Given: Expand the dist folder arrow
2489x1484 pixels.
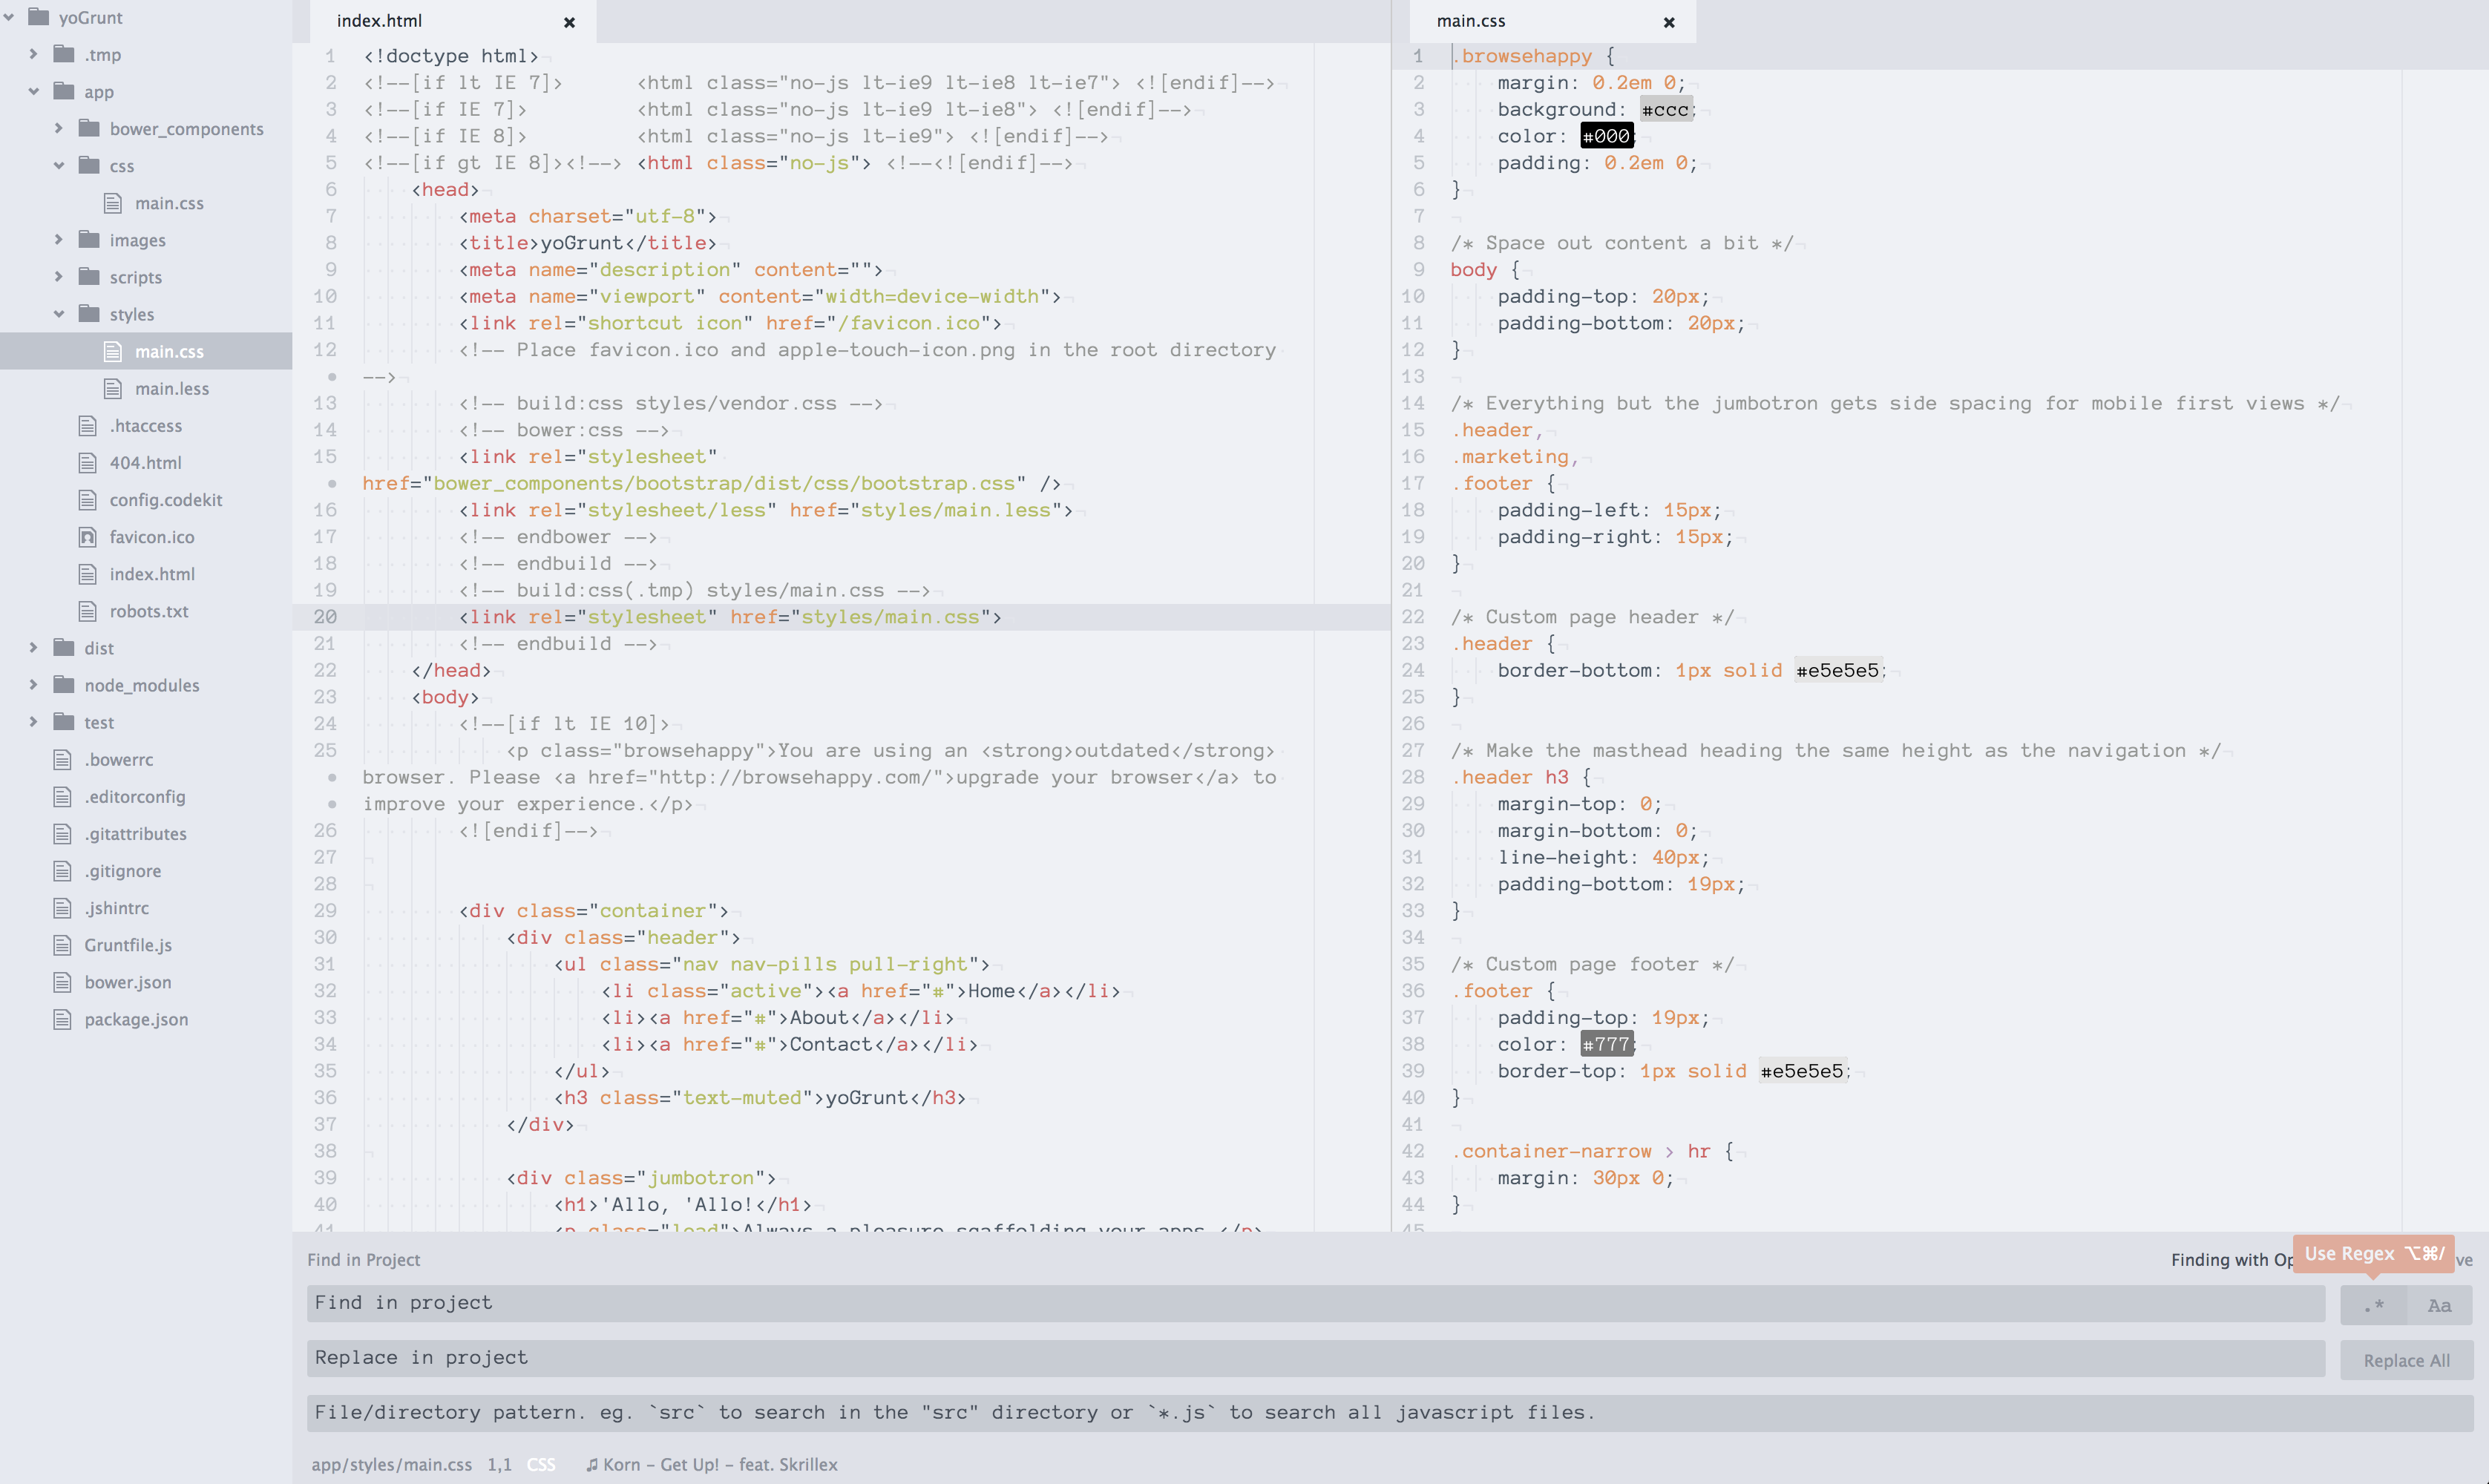Looking at the screenshot, I should [33, 648].
